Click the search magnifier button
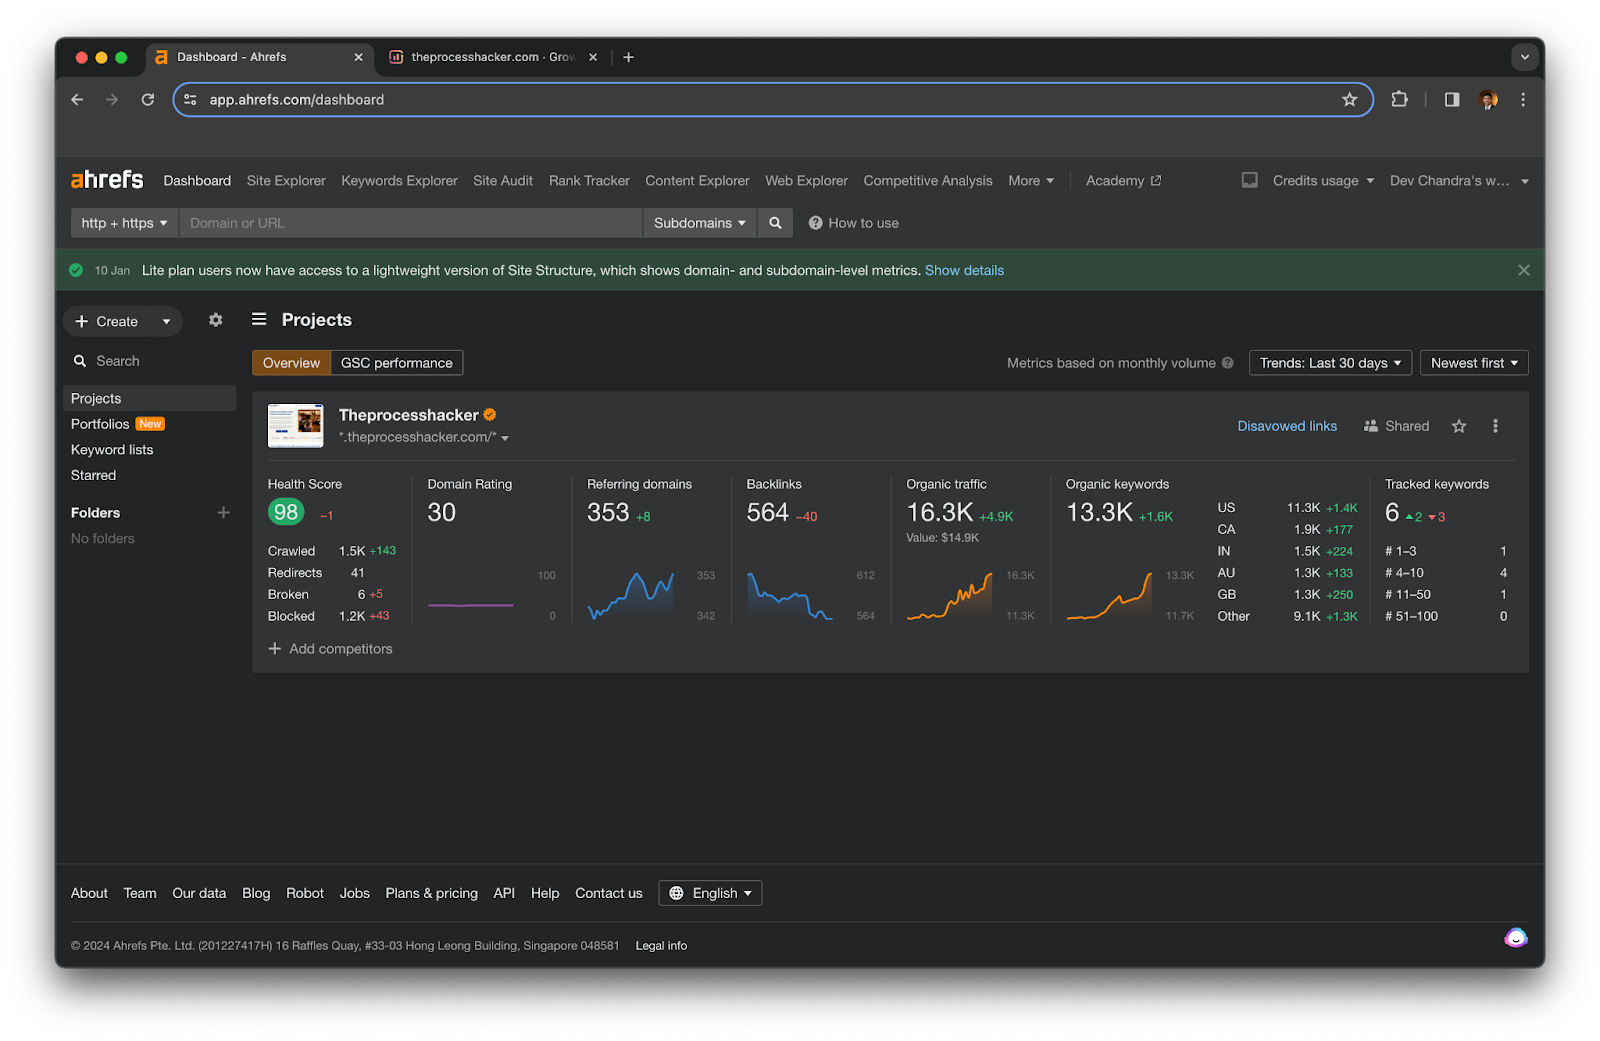This screenshot has width=1600, height=1041. pos(775,223)
